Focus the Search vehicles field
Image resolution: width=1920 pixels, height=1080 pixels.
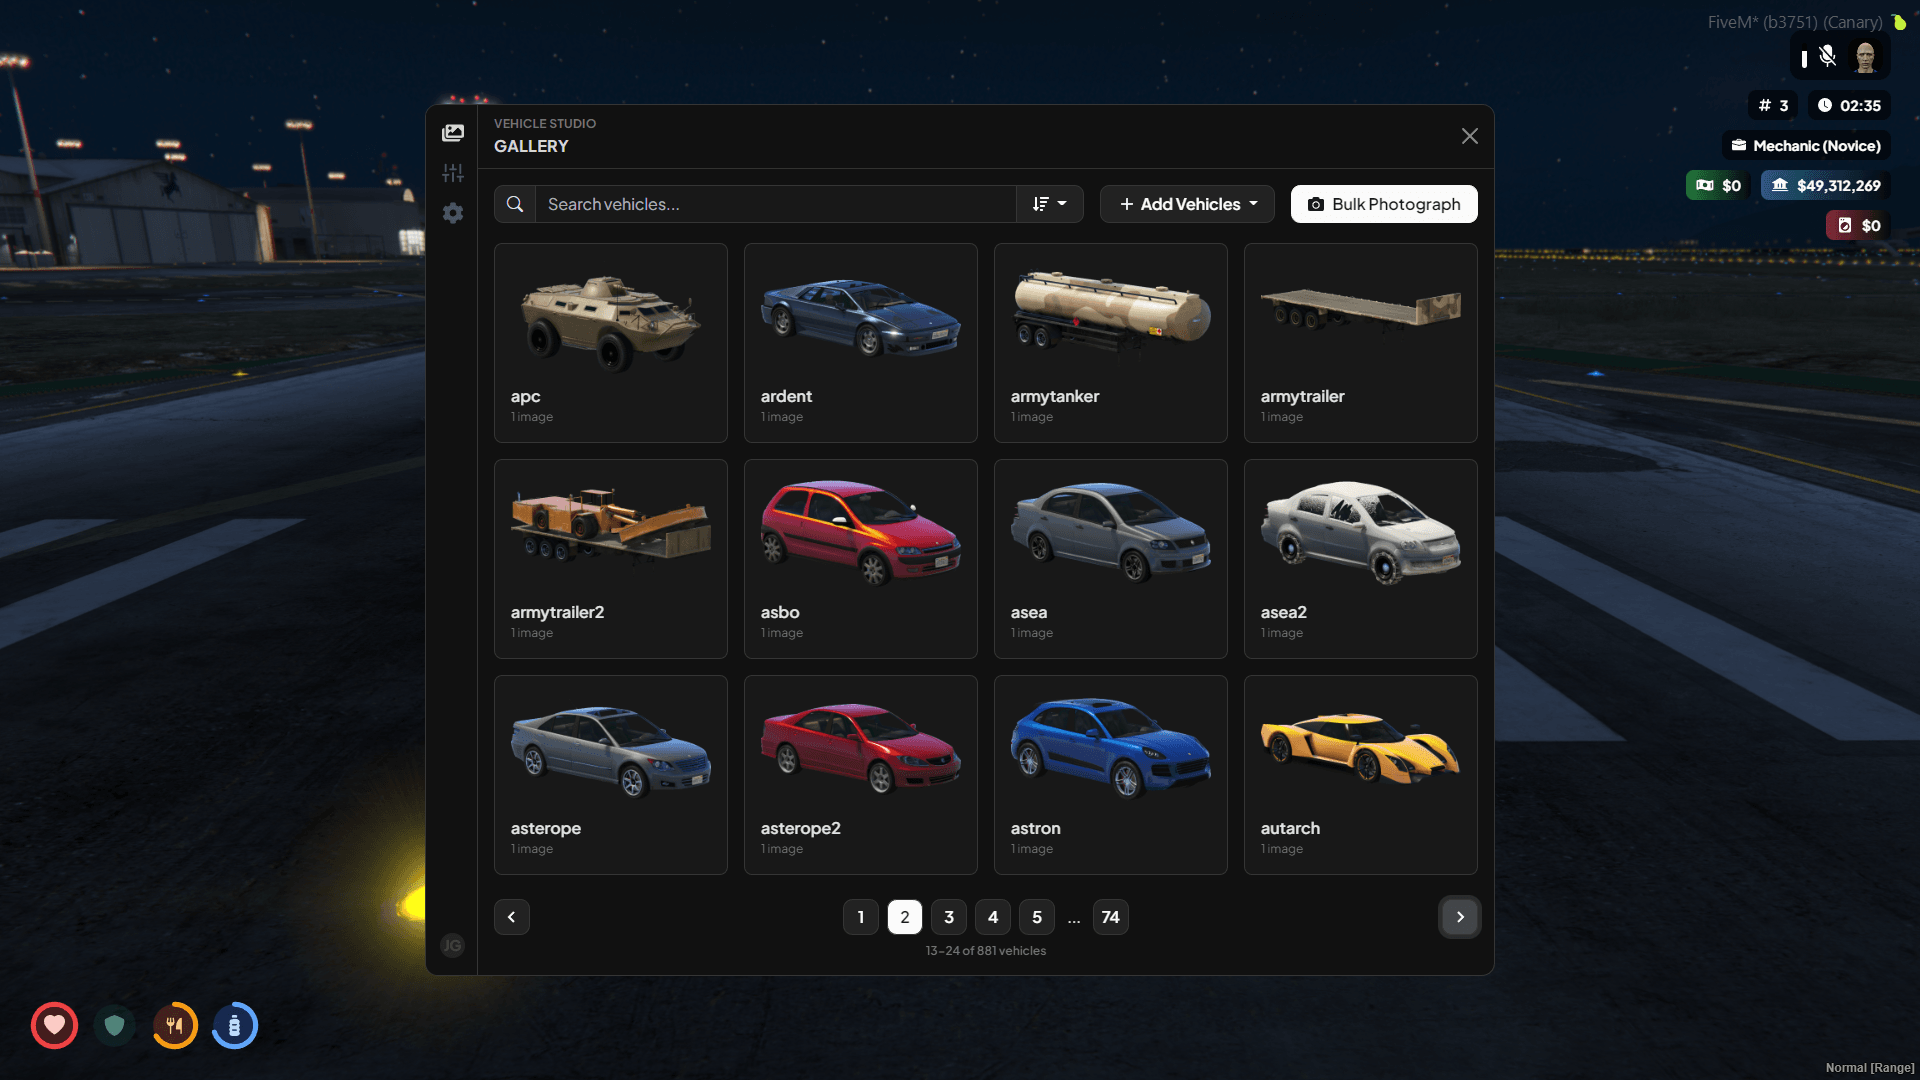pyautogui.click(x=776, y=204)
